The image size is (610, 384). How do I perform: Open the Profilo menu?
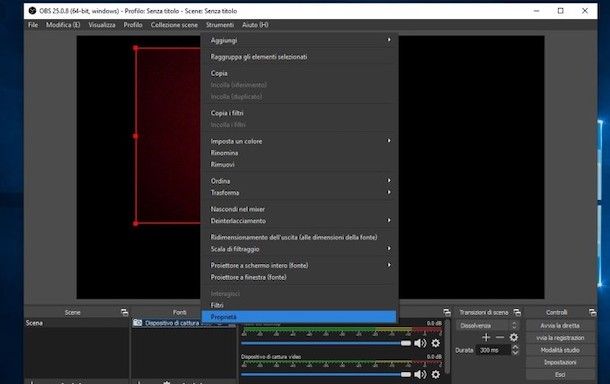[133, 25]
